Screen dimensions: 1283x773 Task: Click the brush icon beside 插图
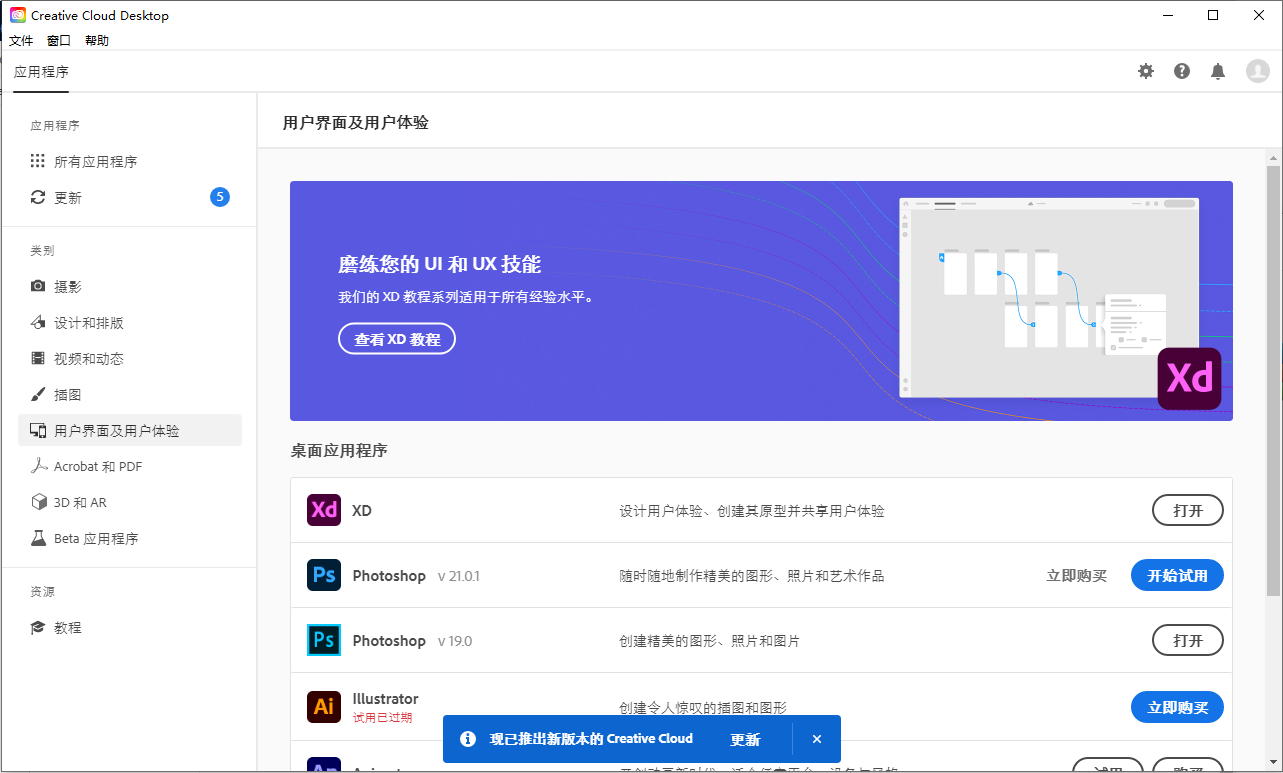(38, 394)
